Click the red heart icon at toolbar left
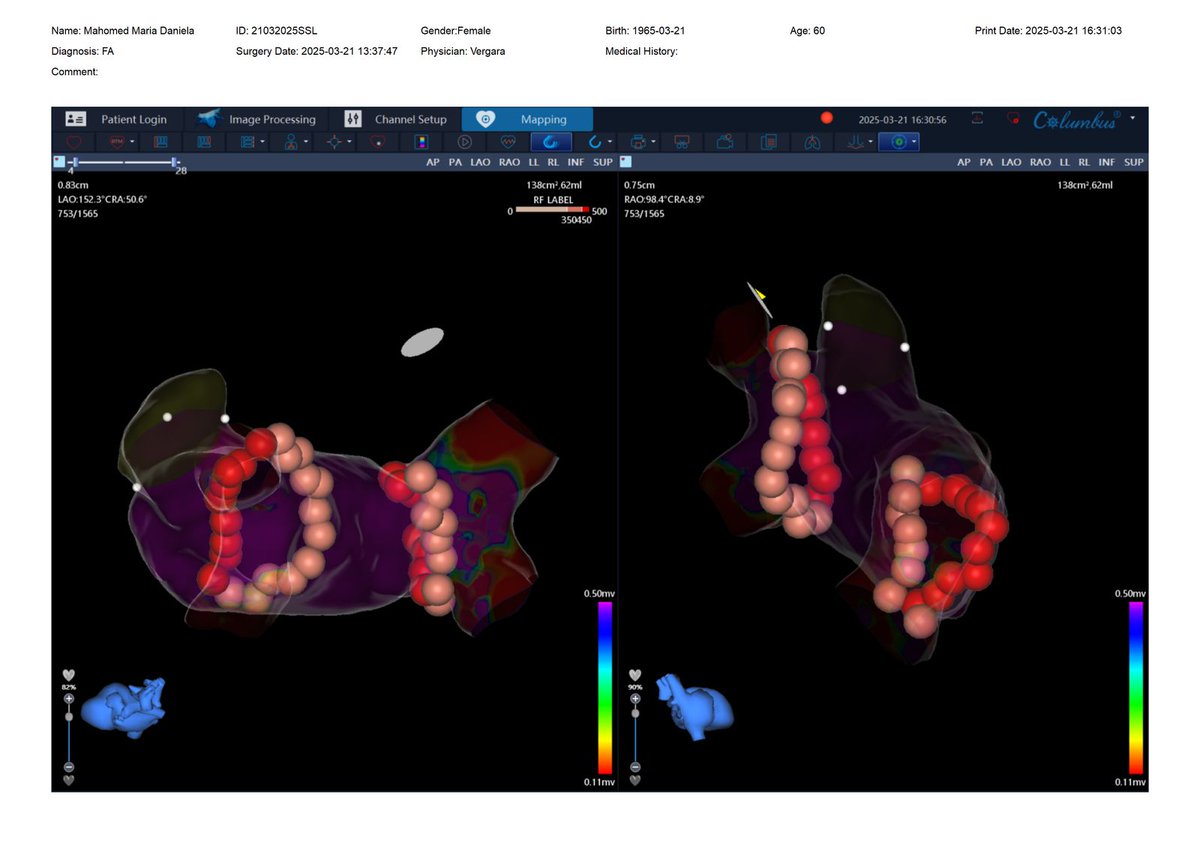Viewport: 1200px width, 848px height. tap(74, 142)
